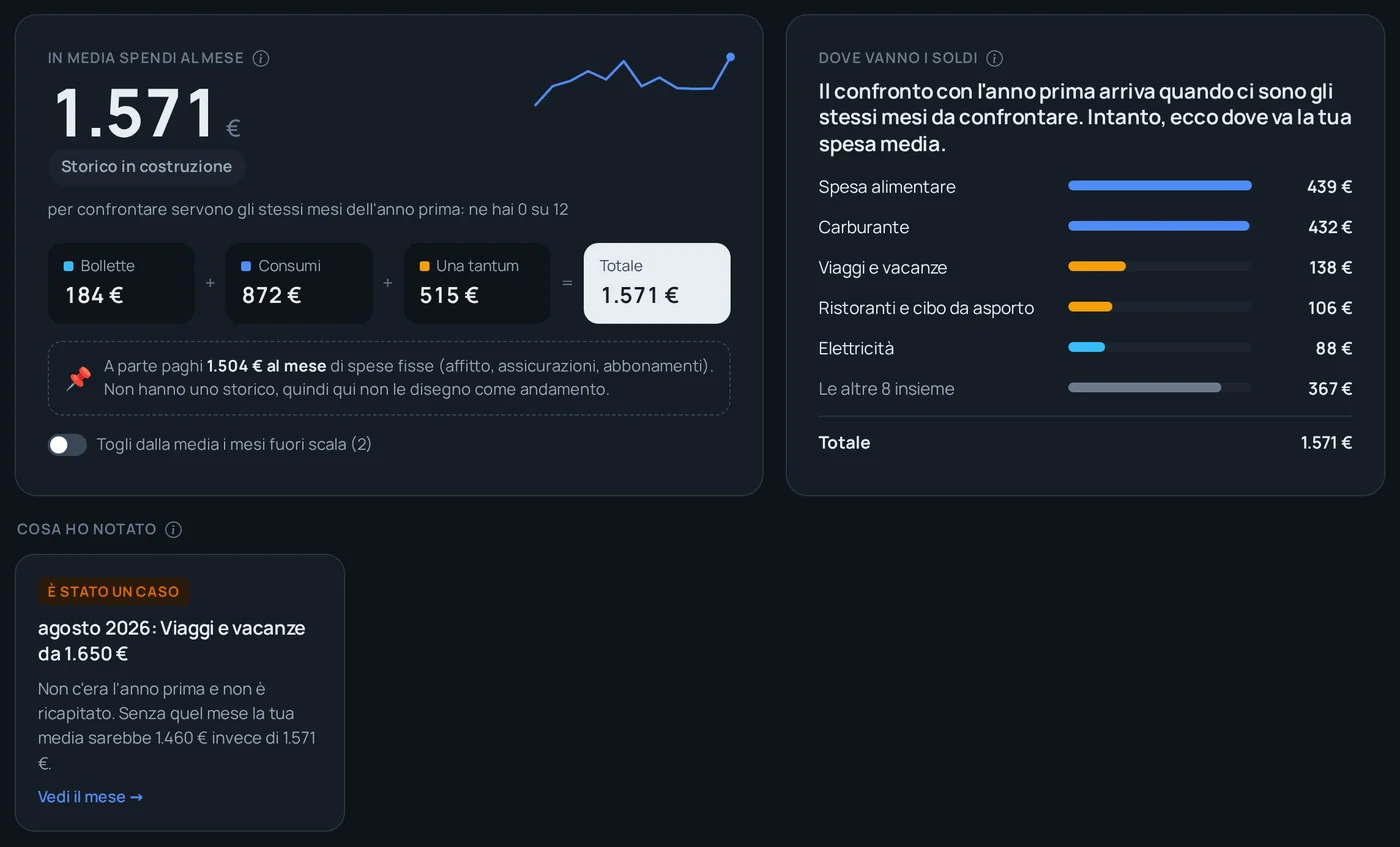The width and height of the screenshot is (1400, 847).
Task: Click the end dot of the sparkline chart
Action: pyautogui.click(x=730, y=57)
